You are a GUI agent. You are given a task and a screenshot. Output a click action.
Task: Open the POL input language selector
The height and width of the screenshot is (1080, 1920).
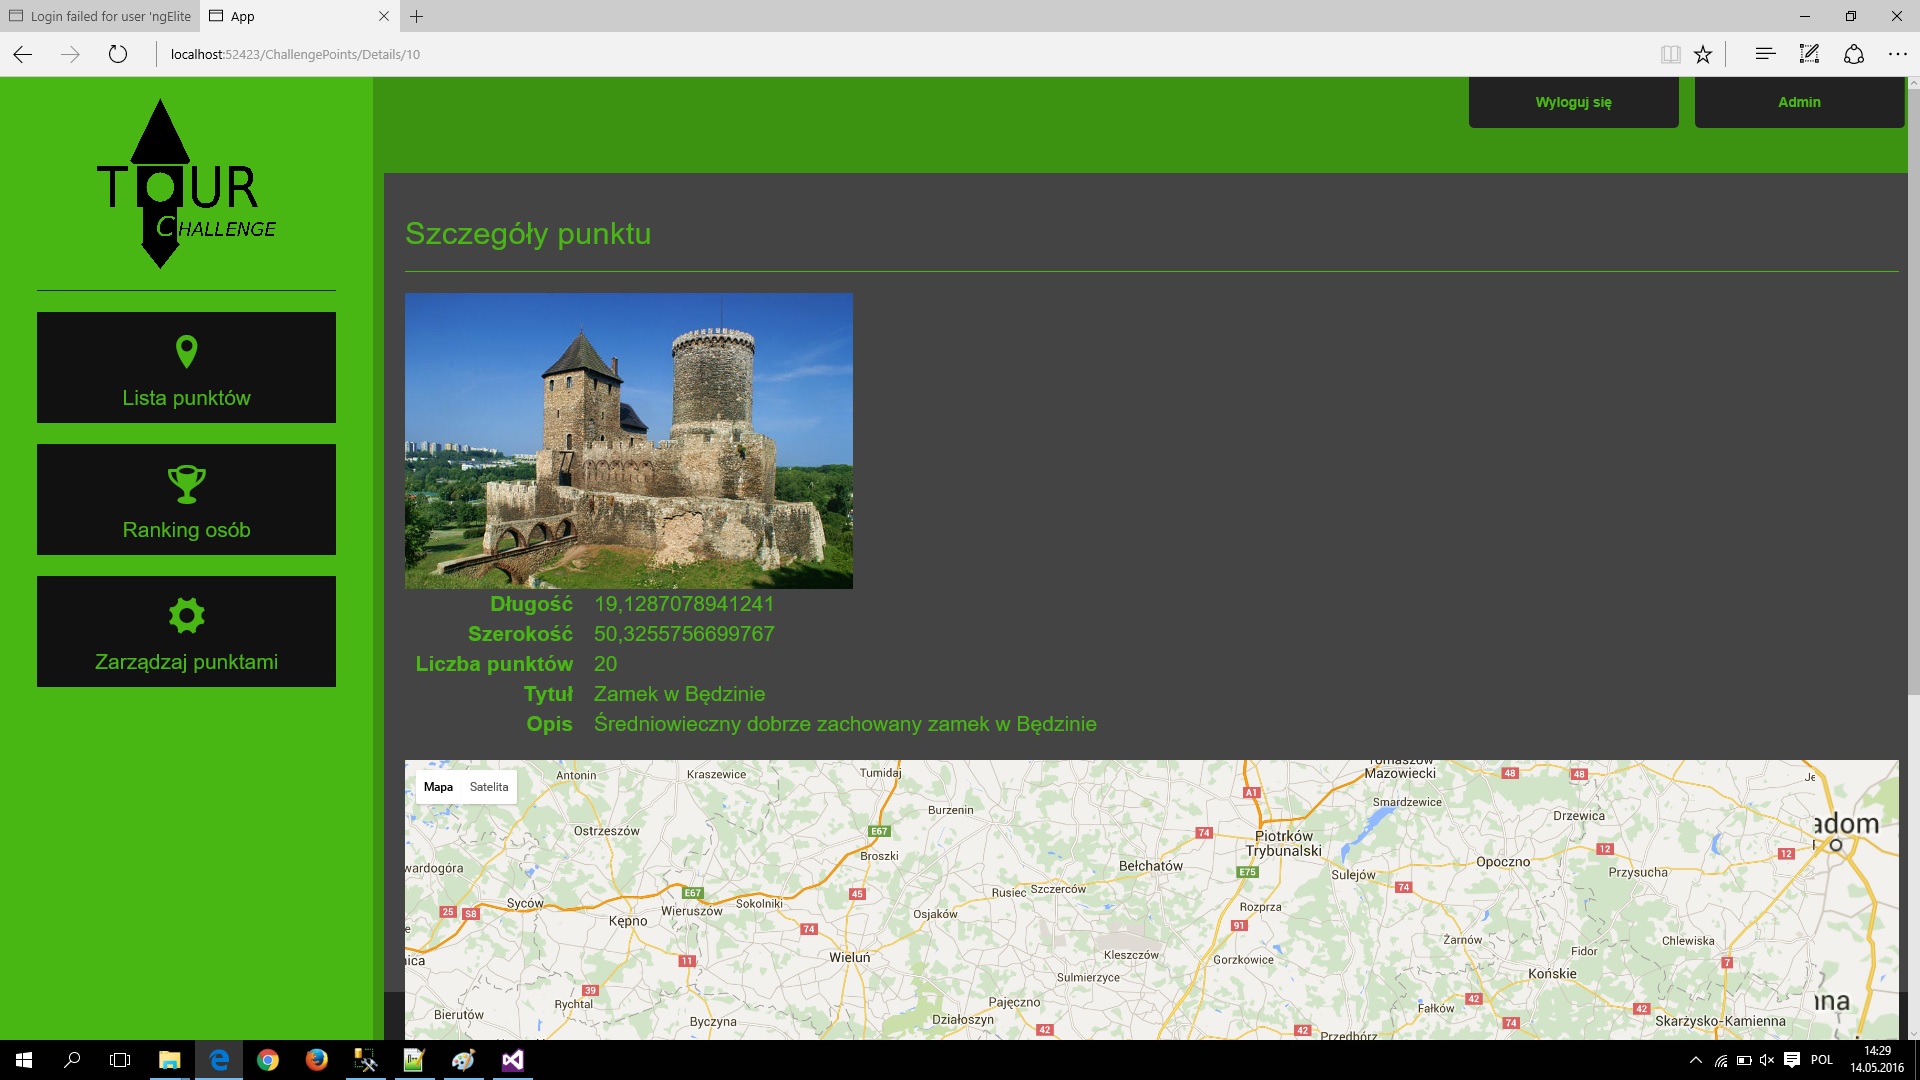pos(1822,1060)
